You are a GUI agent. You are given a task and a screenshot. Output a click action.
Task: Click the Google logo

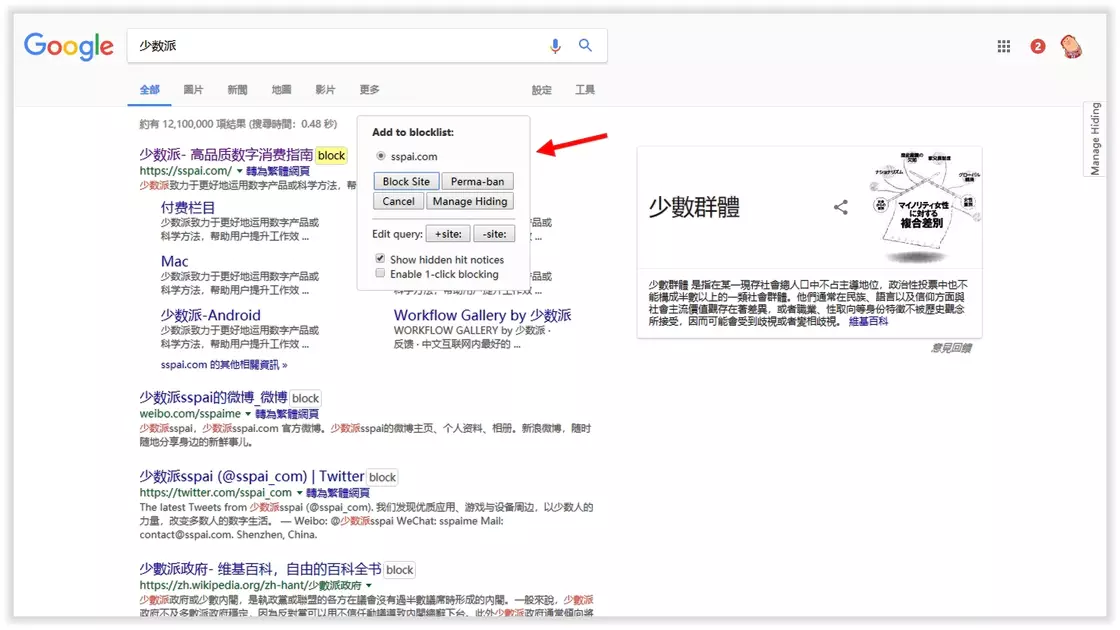coord(69,46)
